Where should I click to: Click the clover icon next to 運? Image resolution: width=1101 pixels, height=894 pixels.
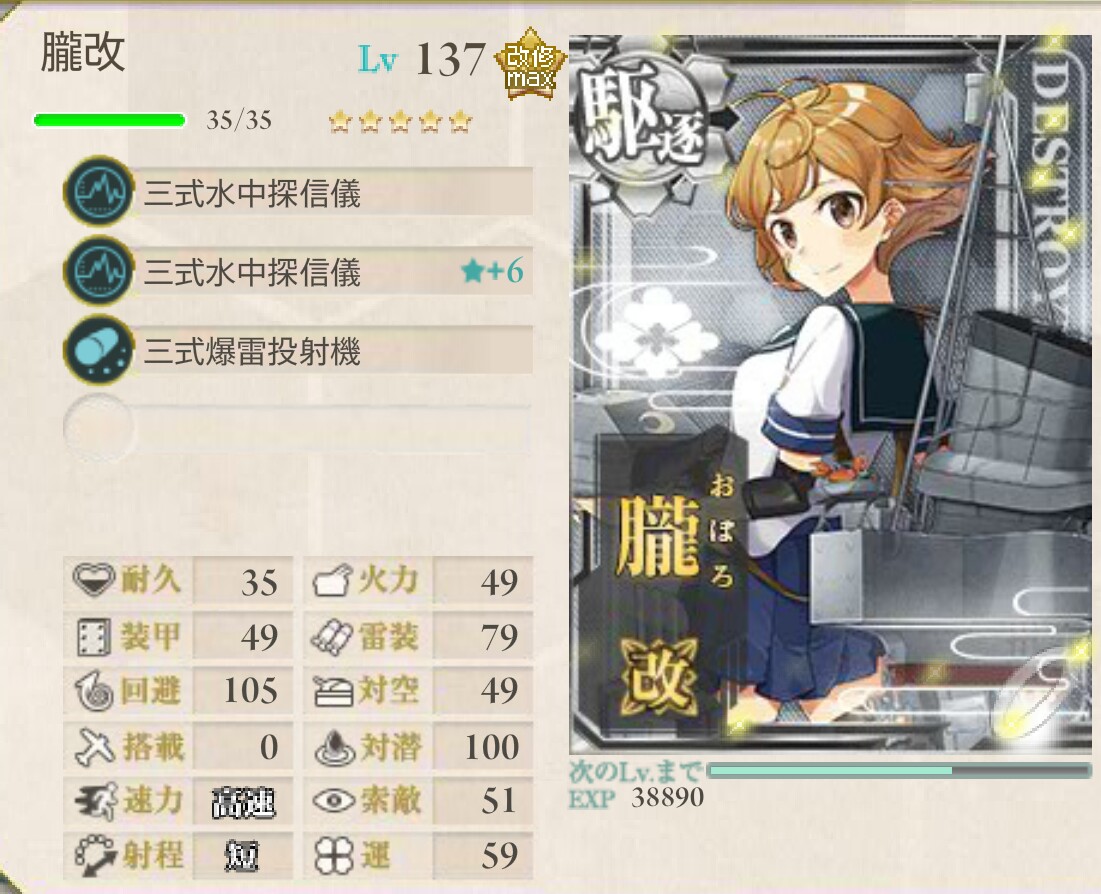334,855
